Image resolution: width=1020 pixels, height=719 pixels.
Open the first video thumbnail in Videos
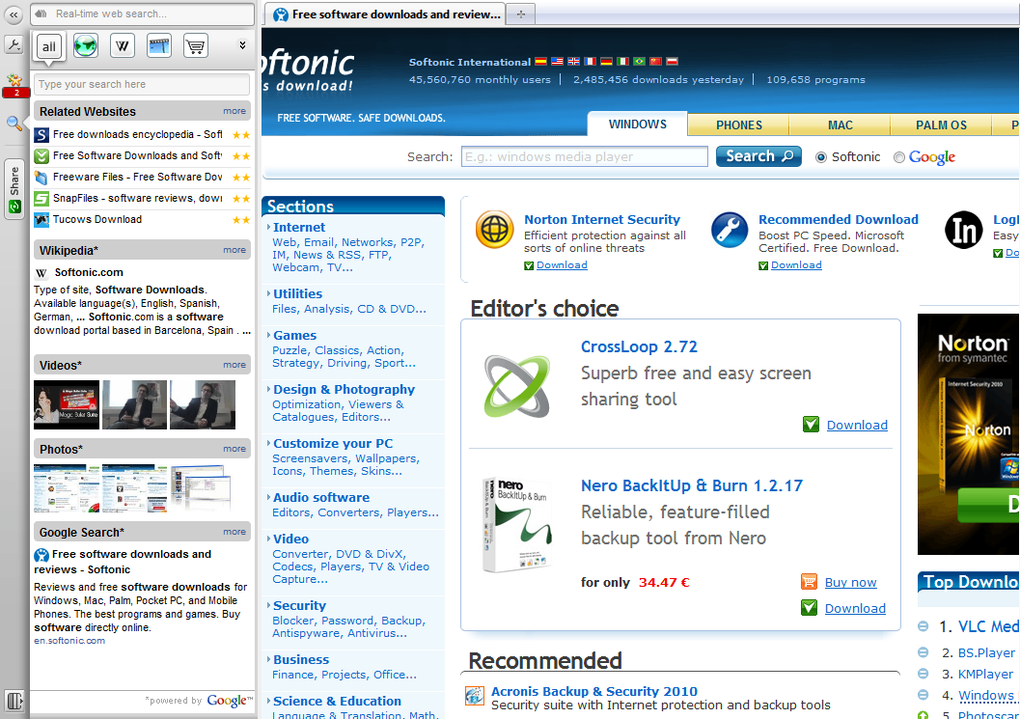point(66,405)
